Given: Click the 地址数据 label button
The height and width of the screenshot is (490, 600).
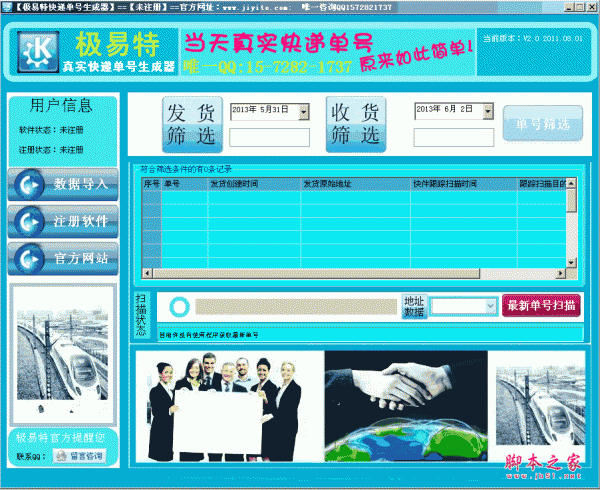Looking at the screenshot, I should [414, 306].
